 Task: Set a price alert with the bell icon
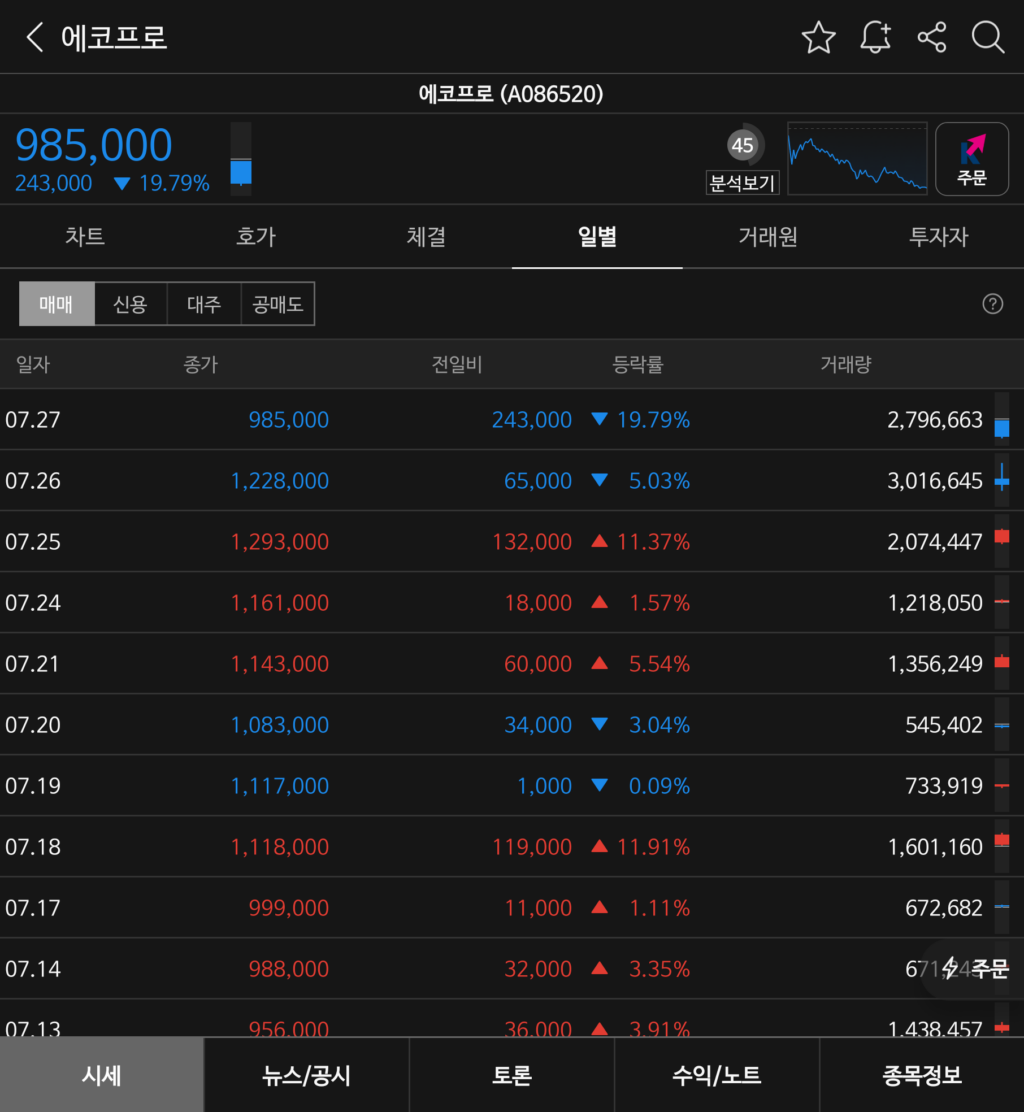pos(876,37)
